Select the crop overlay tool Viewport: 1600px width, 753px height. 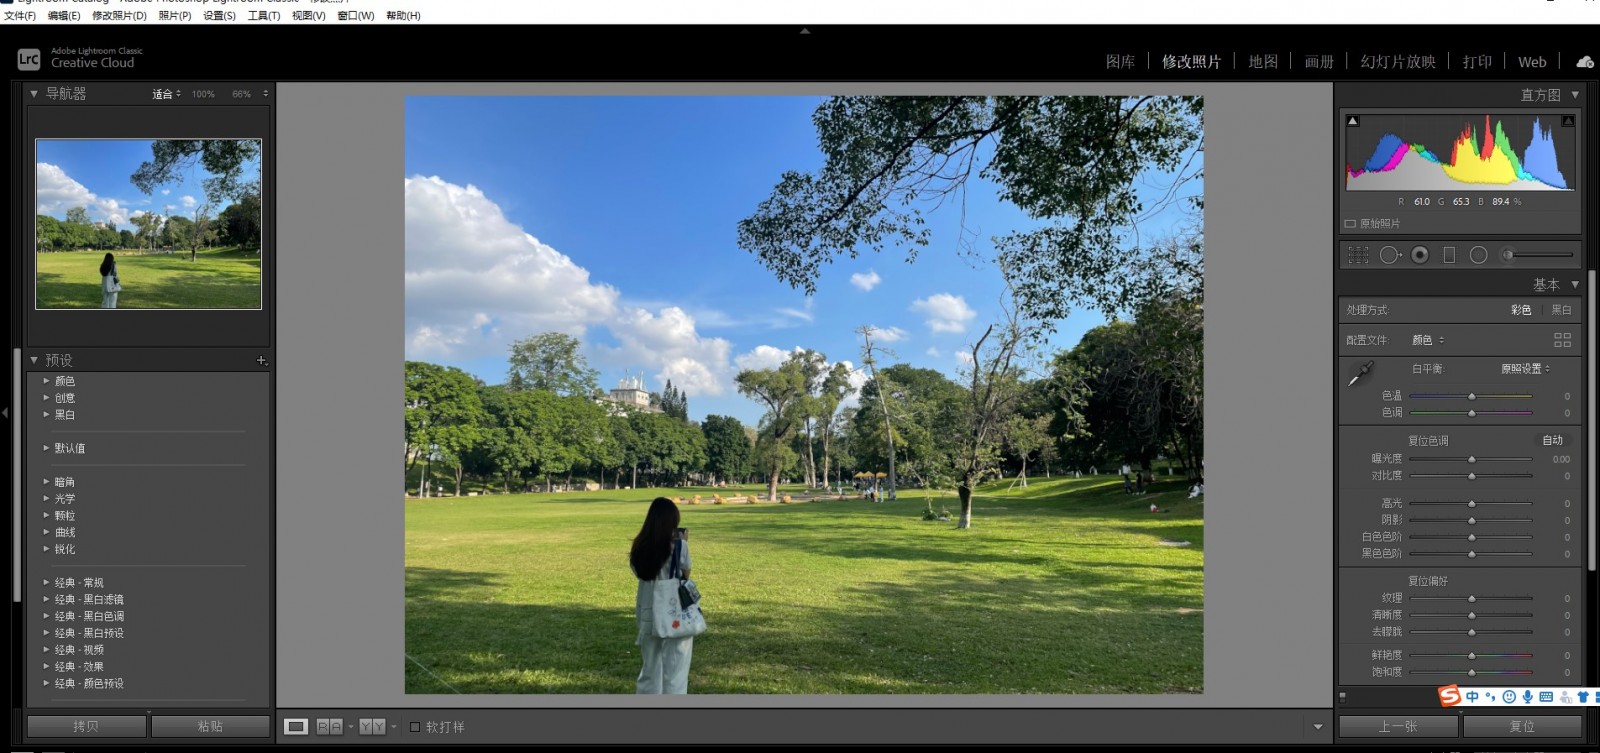[1358, 255]
